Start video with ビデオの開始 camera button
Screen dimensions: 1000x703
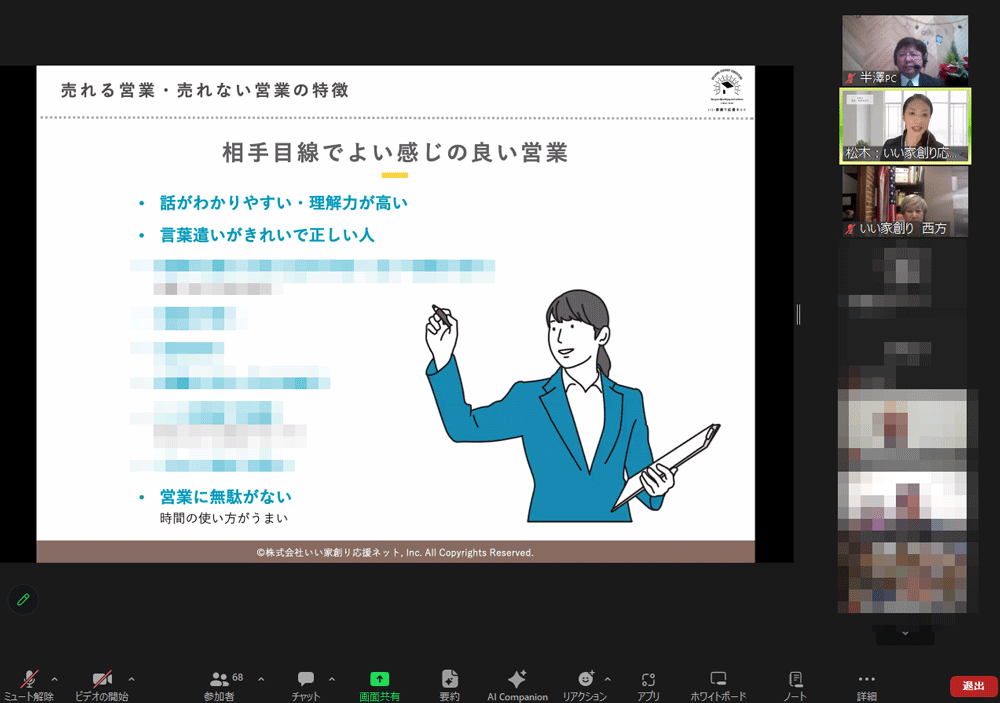point(101,680)
